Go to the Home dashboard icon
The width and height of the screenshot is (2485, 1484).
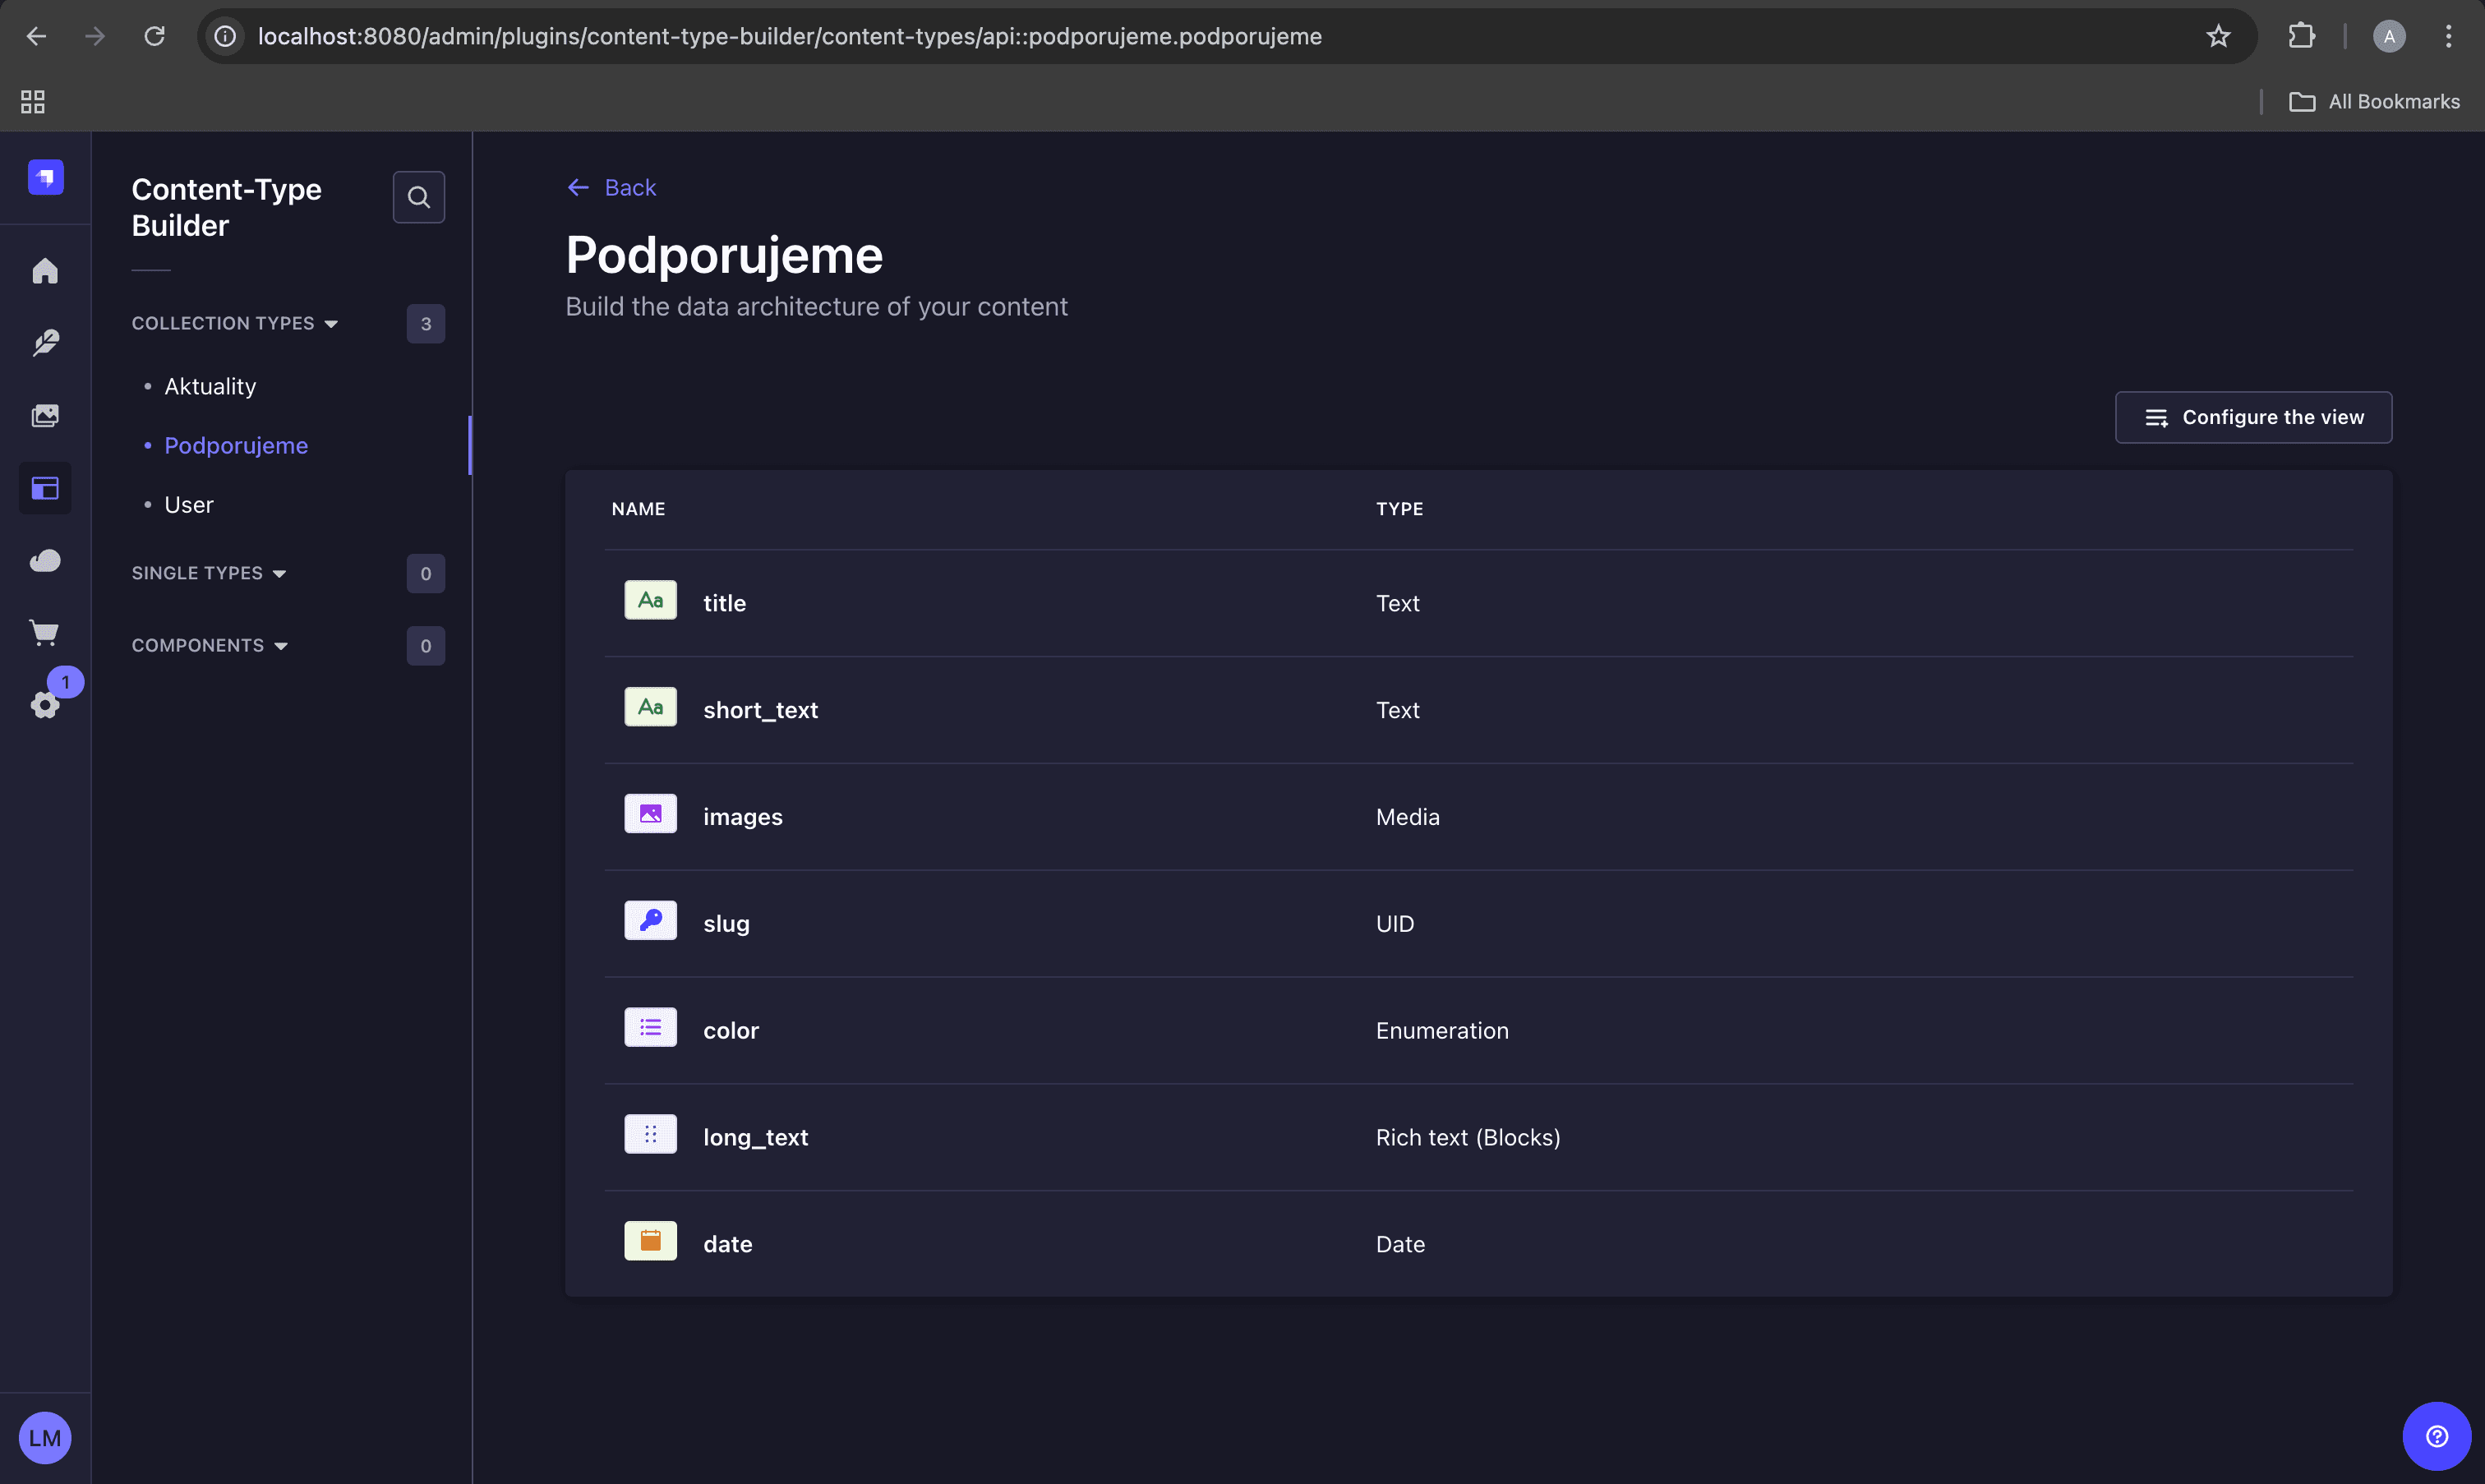[x=45, y=271]
